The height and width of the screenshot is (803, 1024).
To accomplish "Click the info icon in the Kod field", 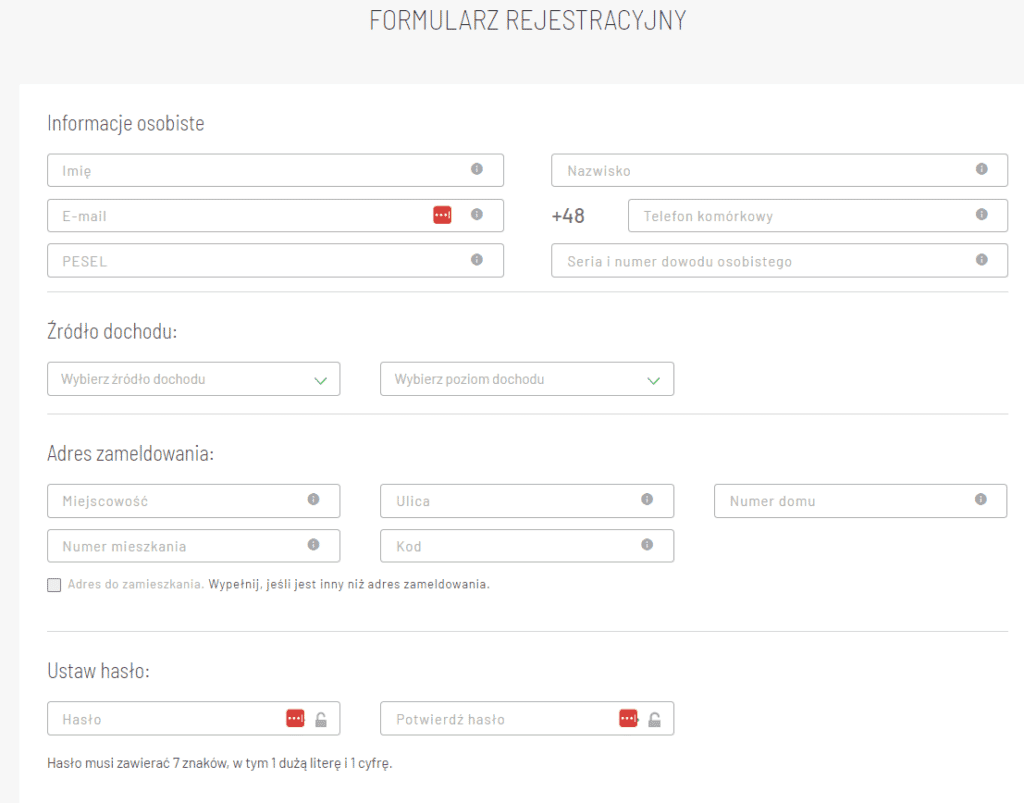I will tap(647, 545).
